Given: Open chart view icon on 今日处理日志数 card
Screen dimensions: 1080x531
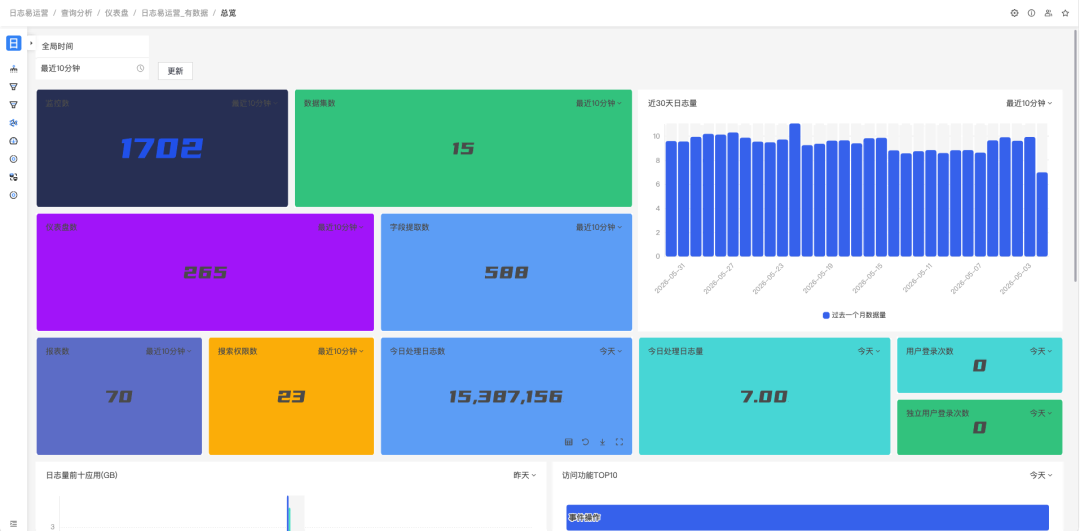Looking at the screenshot, I should pos(568,442).
